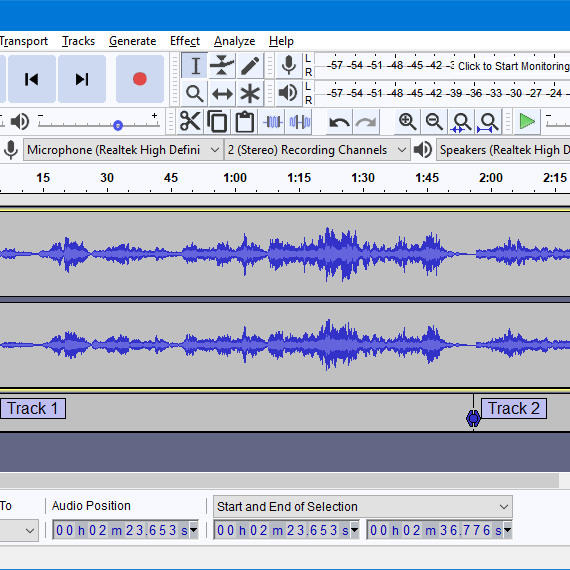Select the Envelope tool
Image resolution: width=570 pixels, height=570 pixels.
pyautogui.click(x=222, y=65)
